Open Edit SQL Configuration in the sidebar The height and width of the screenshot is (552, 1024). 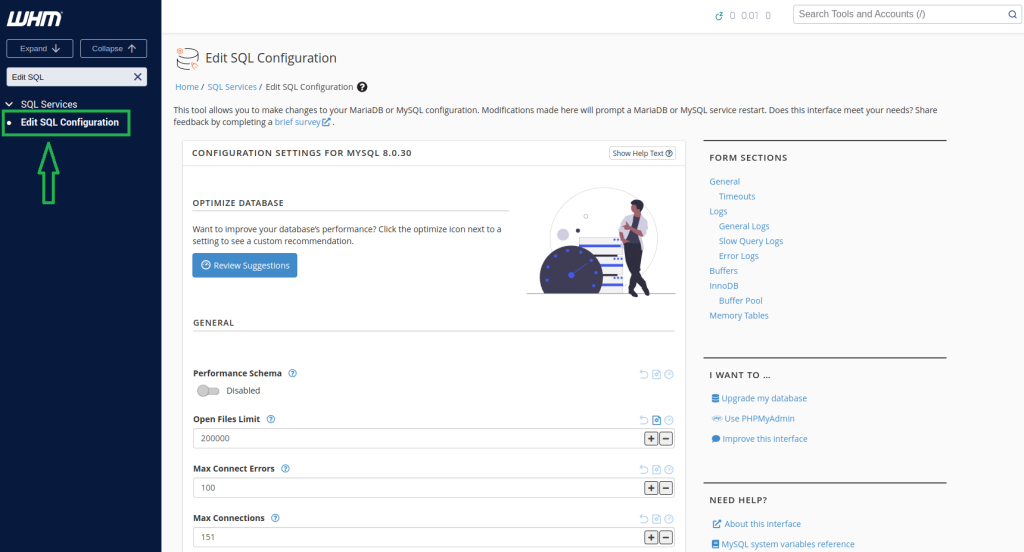click(69, 123)
